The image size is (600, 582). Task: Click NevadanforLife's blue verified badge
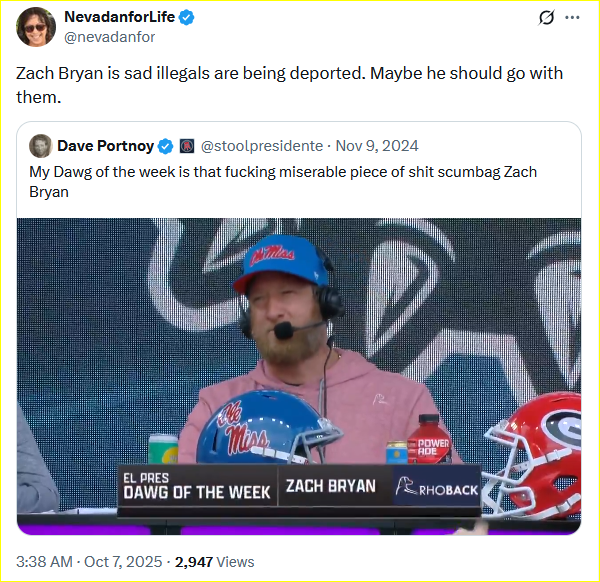(187, 19)
